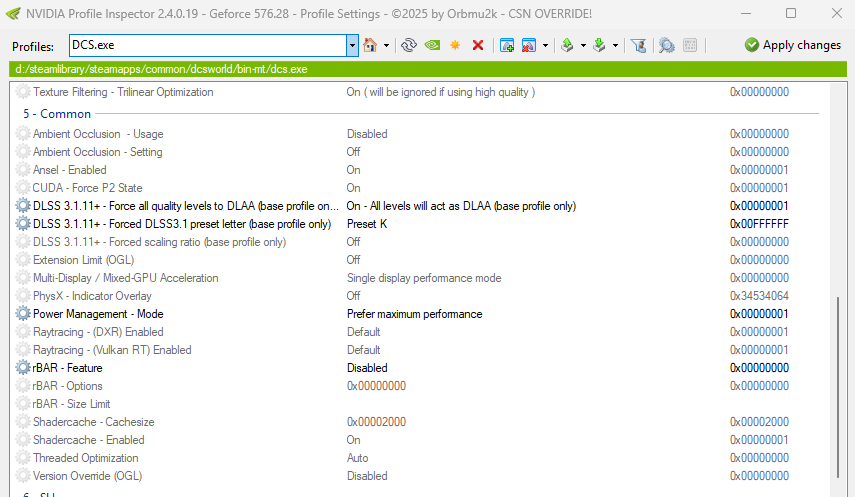Viewport: 855px width, 497px height.
Task: Click gear icon beside rBAR - Feature
Action: 23,368
